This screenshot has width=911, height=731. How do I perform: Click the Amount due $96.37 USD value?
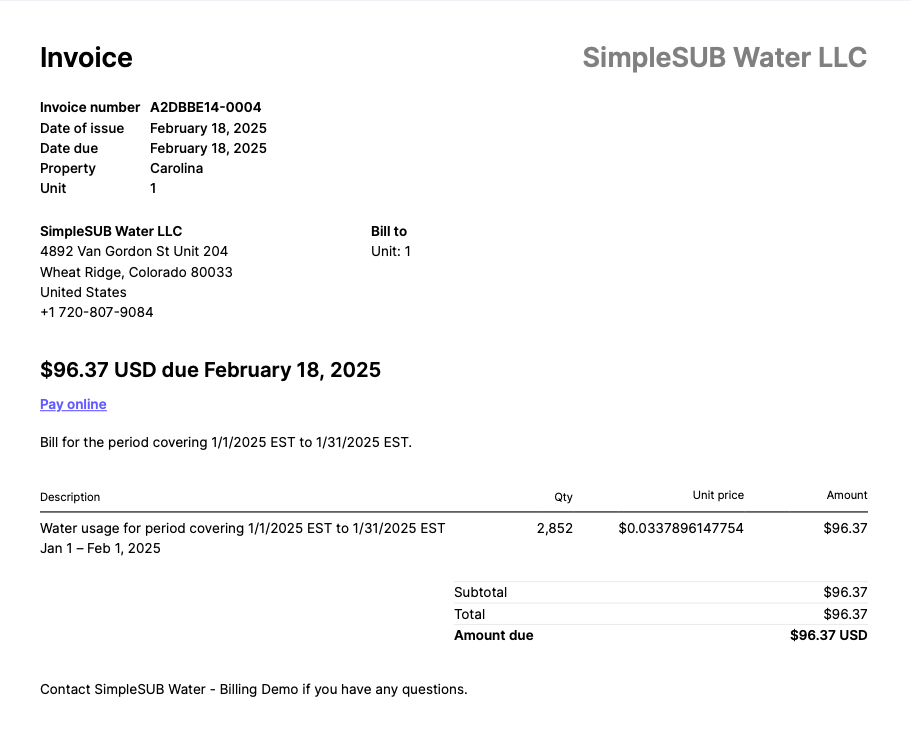tap(828, 635)
